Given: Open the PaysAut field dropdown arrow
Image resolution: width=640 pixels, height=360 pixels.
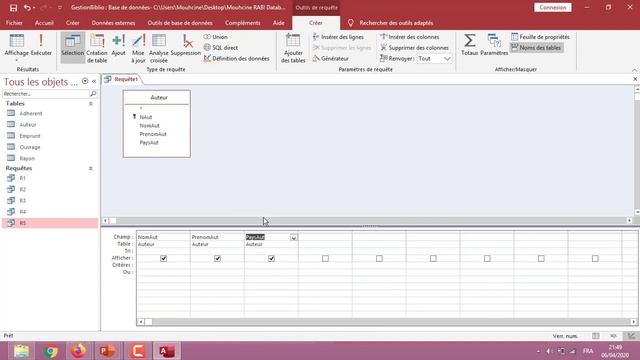Looking at the screenshot, I should click(293, 237).
